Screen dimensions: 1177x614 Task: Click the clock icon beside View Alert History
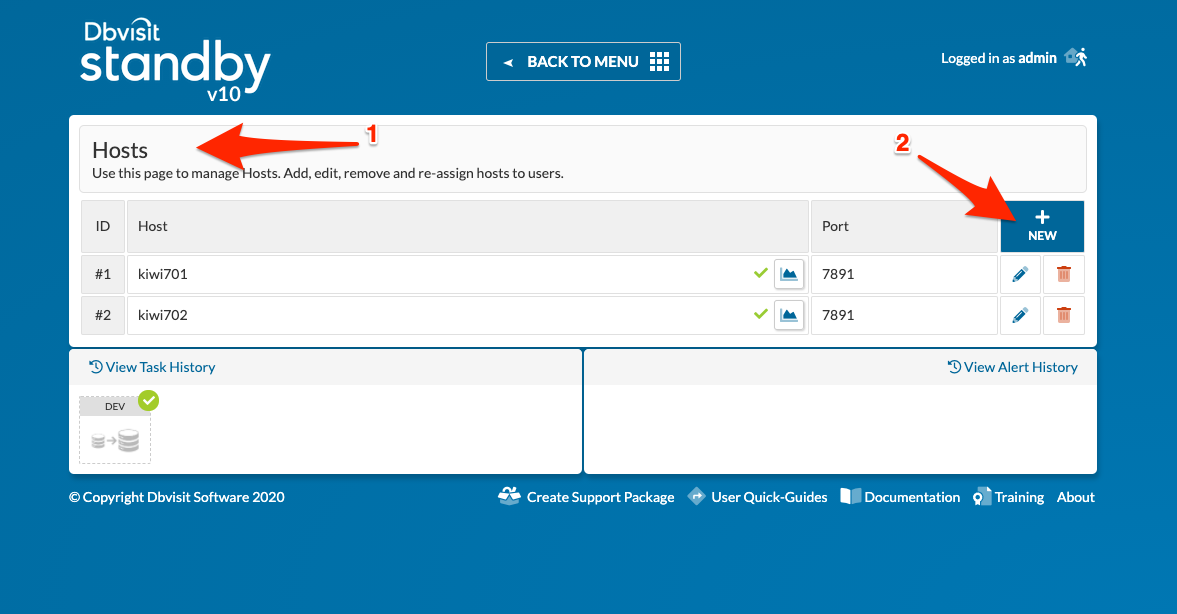point(954,367)
